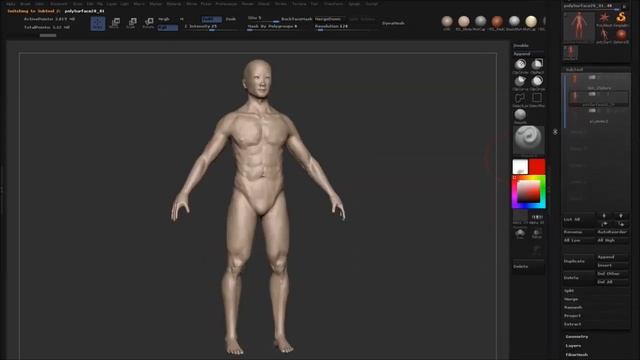
Task: Toggle the Double option above Append
Action: click(521, 46)
